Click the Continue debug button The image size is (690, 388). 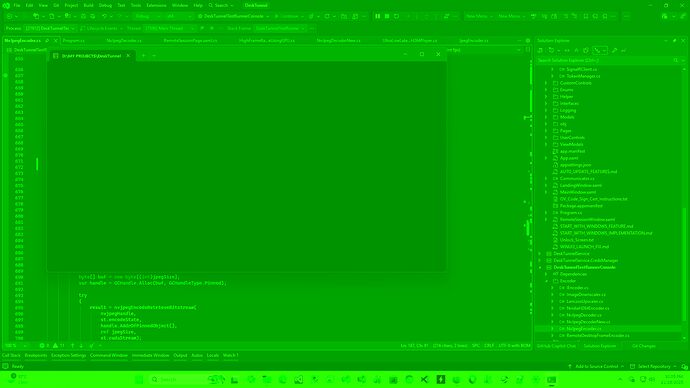tap(287, 16)
